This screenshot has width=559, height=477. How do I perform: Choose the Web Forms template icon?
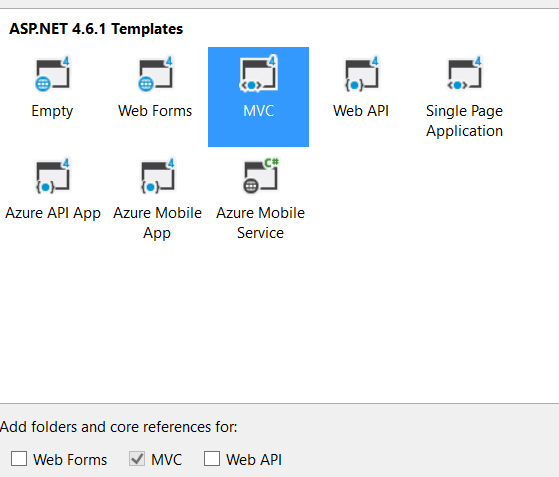click(155, 74)
